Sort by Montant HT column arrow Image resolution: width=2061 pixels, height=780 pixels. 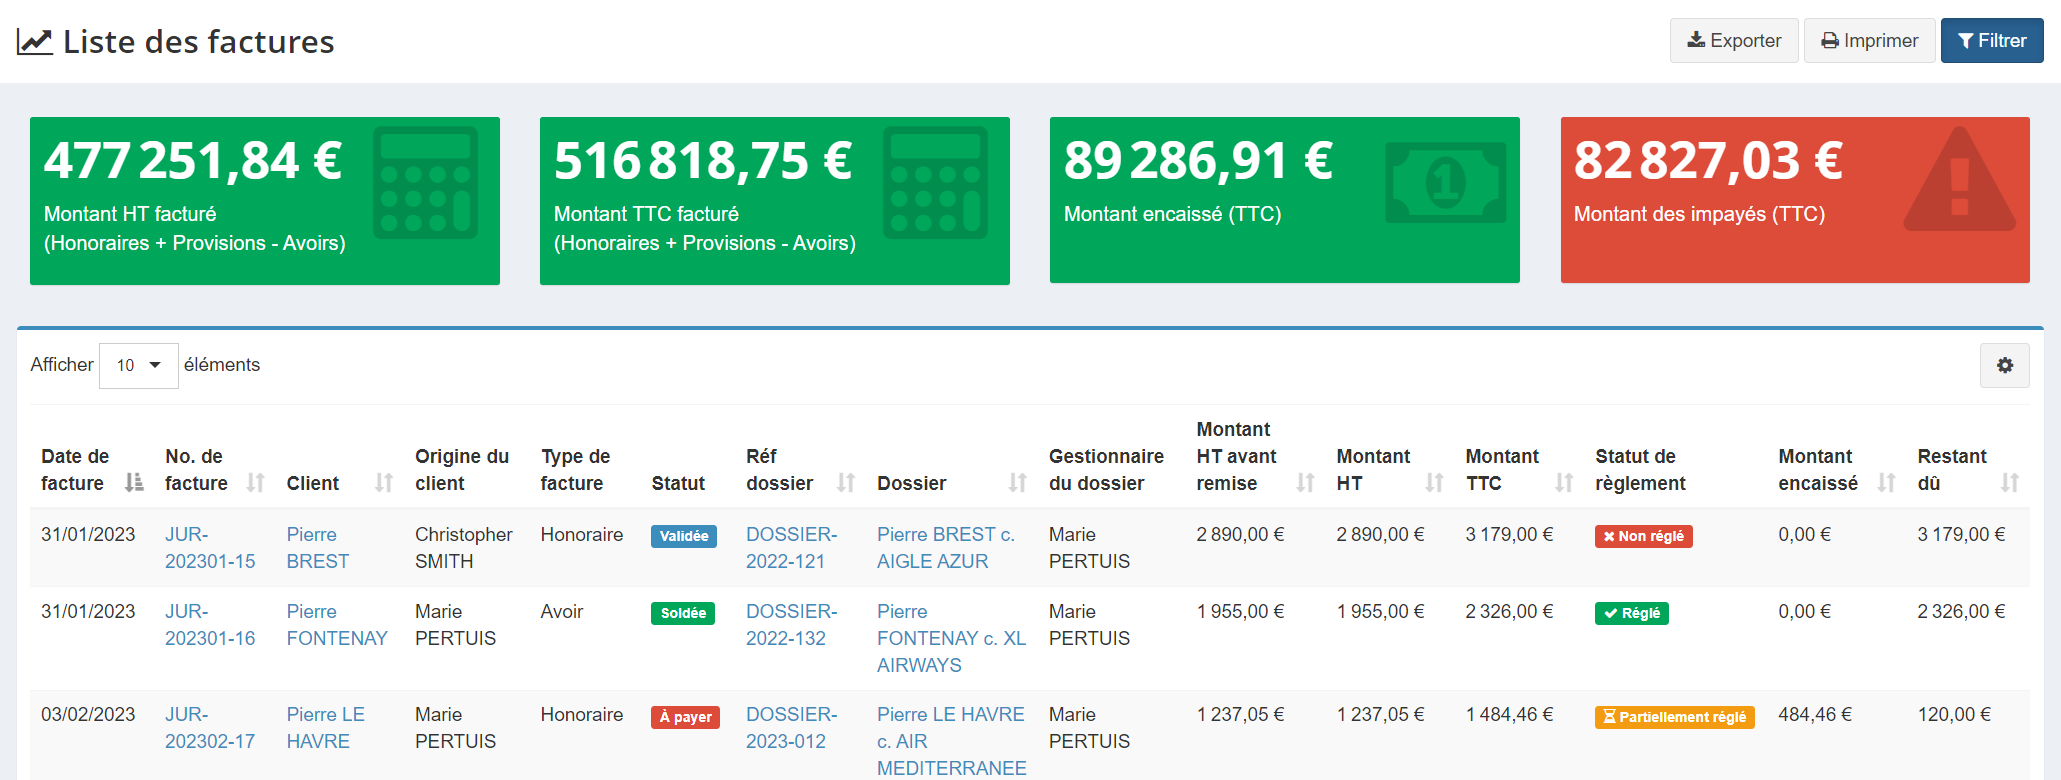pos(1434,483)
